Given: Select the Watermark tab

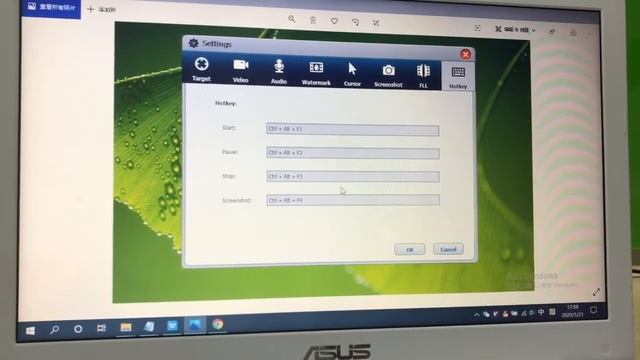Looking at the screenshot, I should [x=316, y=73].
